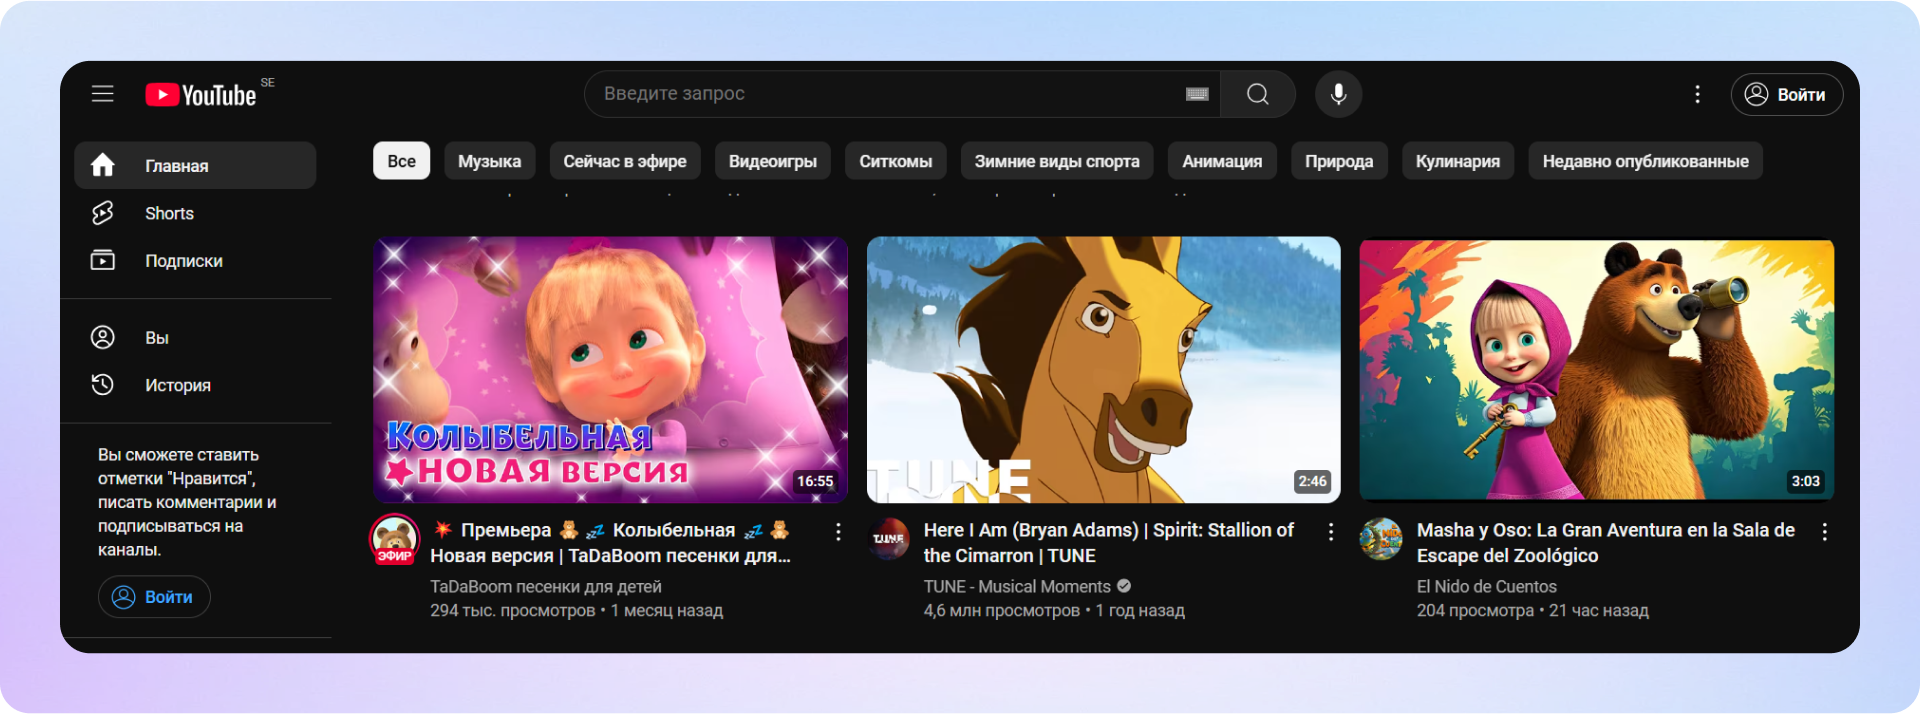
Task: Open more options for Spirit Stallion video
Action: (x=1330, y=532)
